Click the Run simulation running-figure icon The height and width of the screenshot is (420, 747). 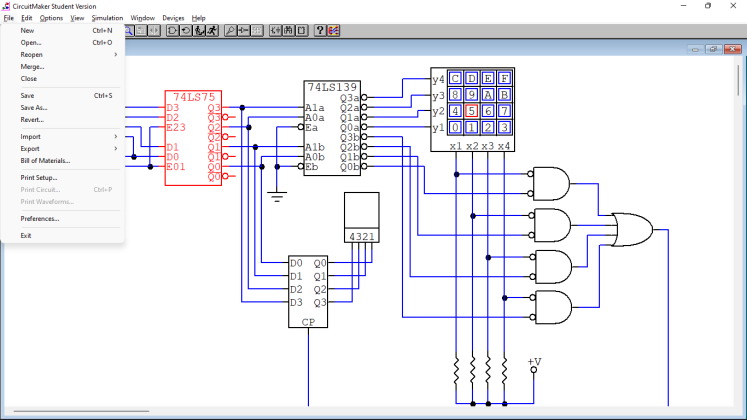click(x=212, y=31)
